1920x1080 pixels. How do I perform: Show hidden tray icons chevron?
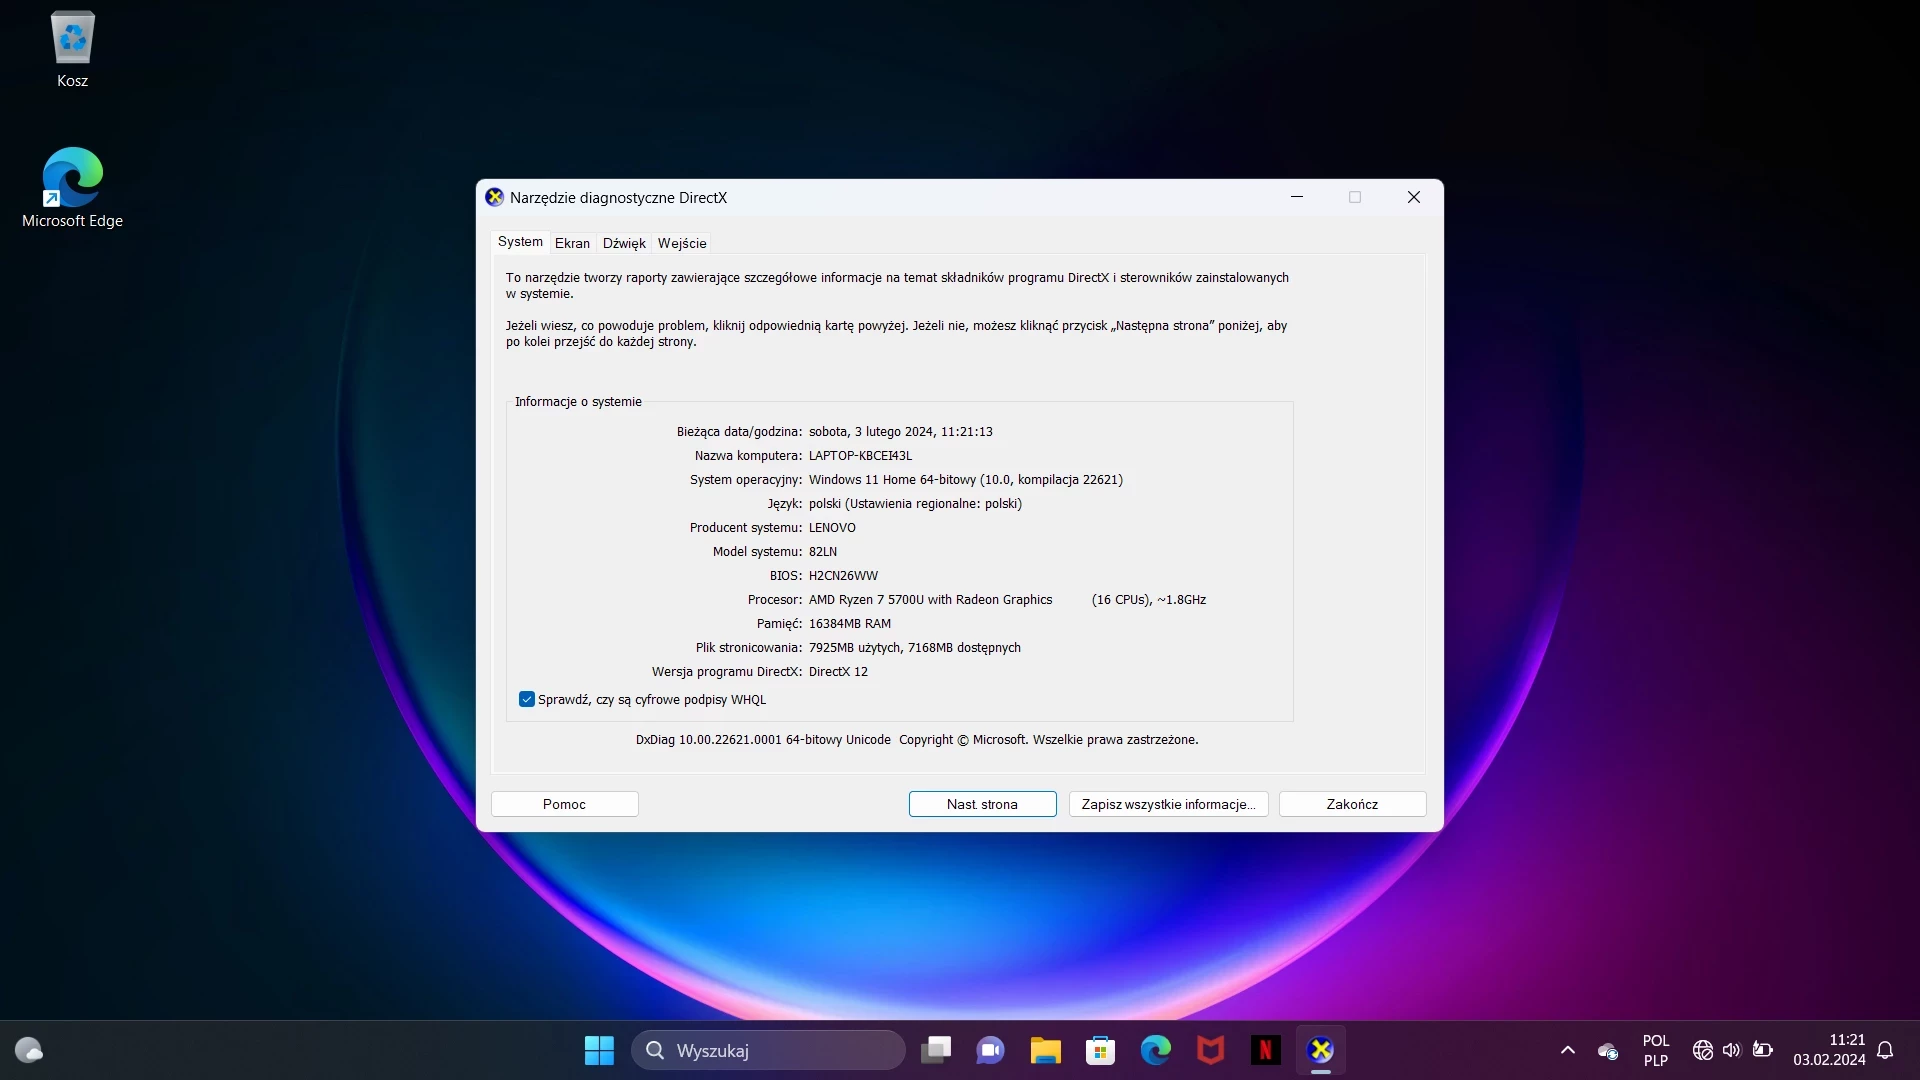pos(1568,1050)
